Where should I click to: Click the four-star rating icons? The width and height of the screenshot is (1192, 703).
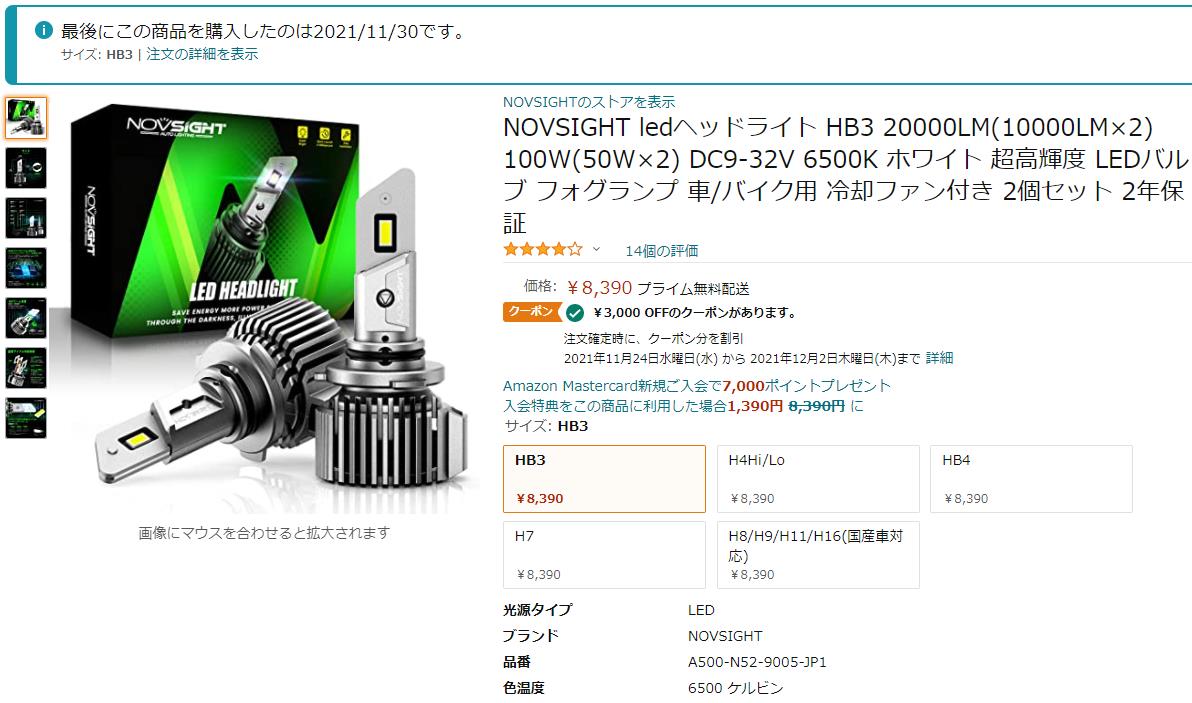click(543, 249)
